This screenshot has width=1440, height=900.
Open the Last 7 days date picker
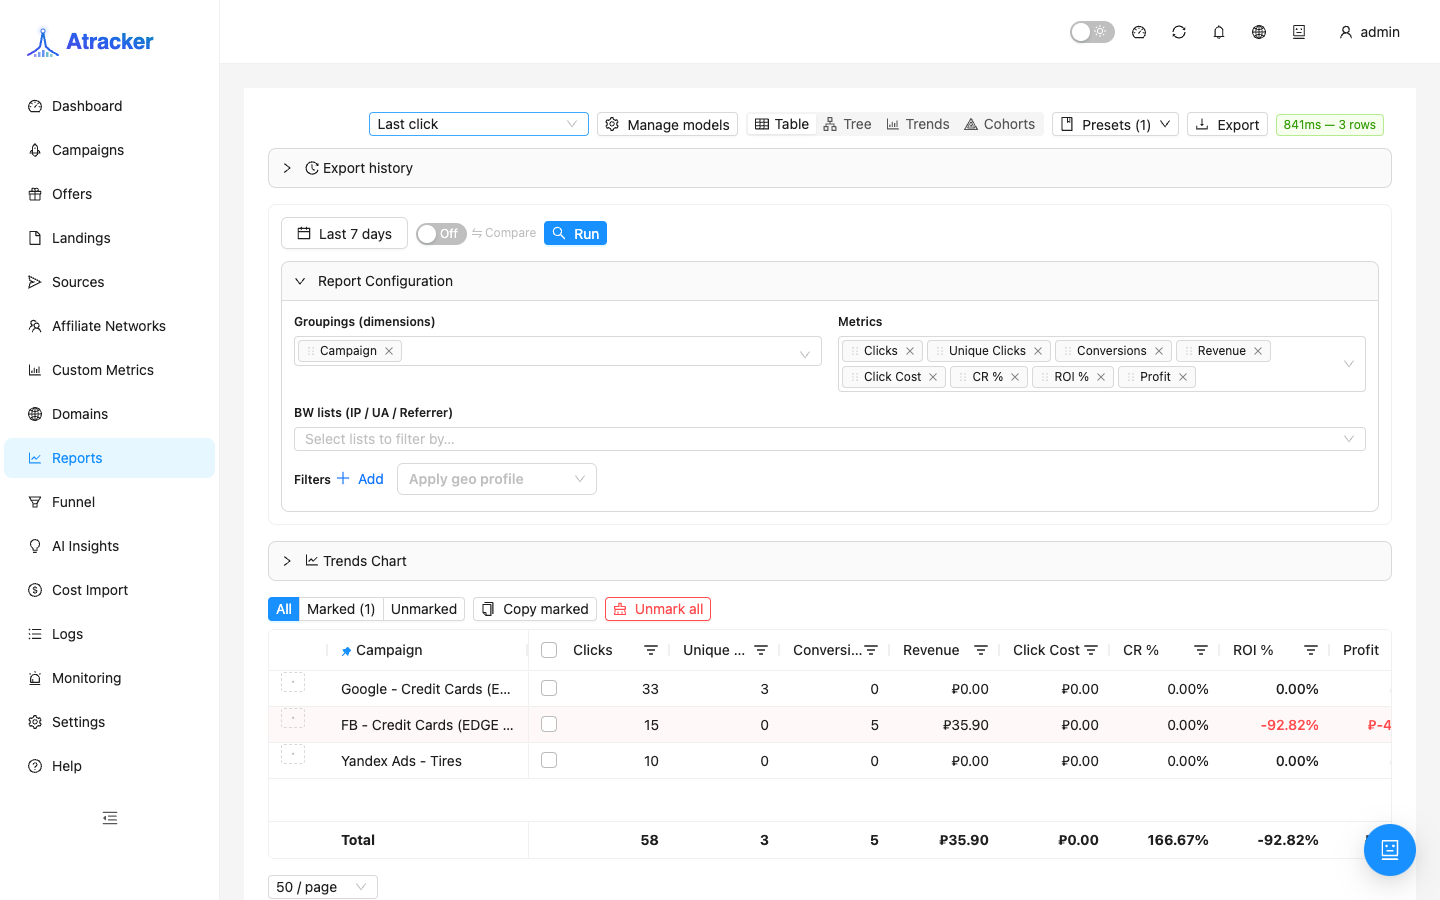coord(344,233)
